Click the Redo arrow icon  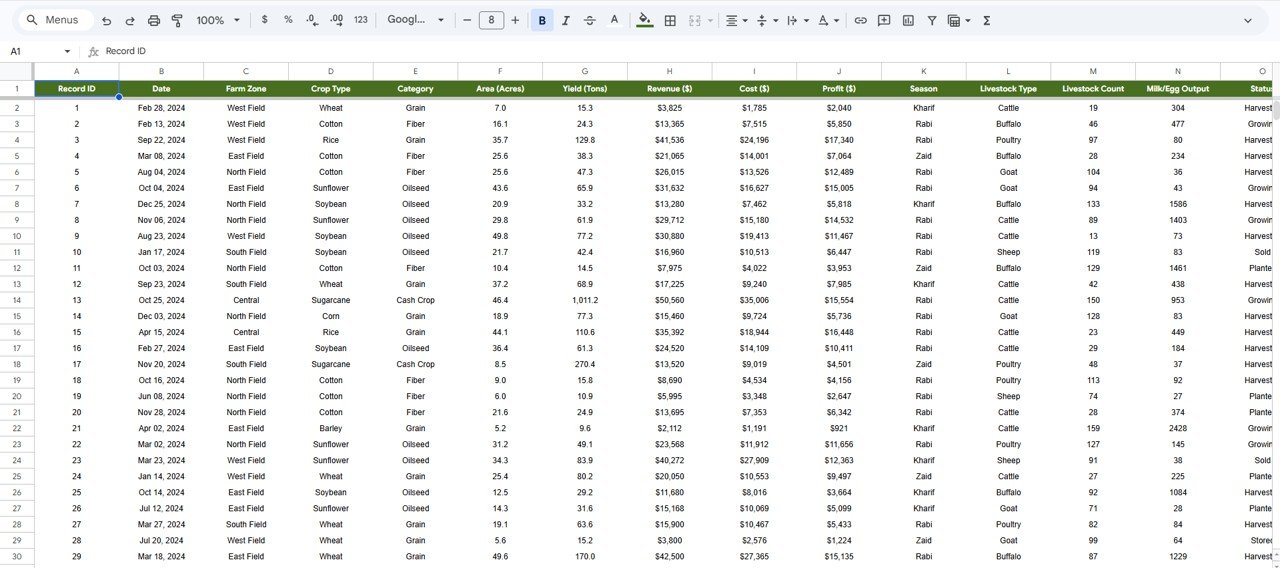(130, 20)
